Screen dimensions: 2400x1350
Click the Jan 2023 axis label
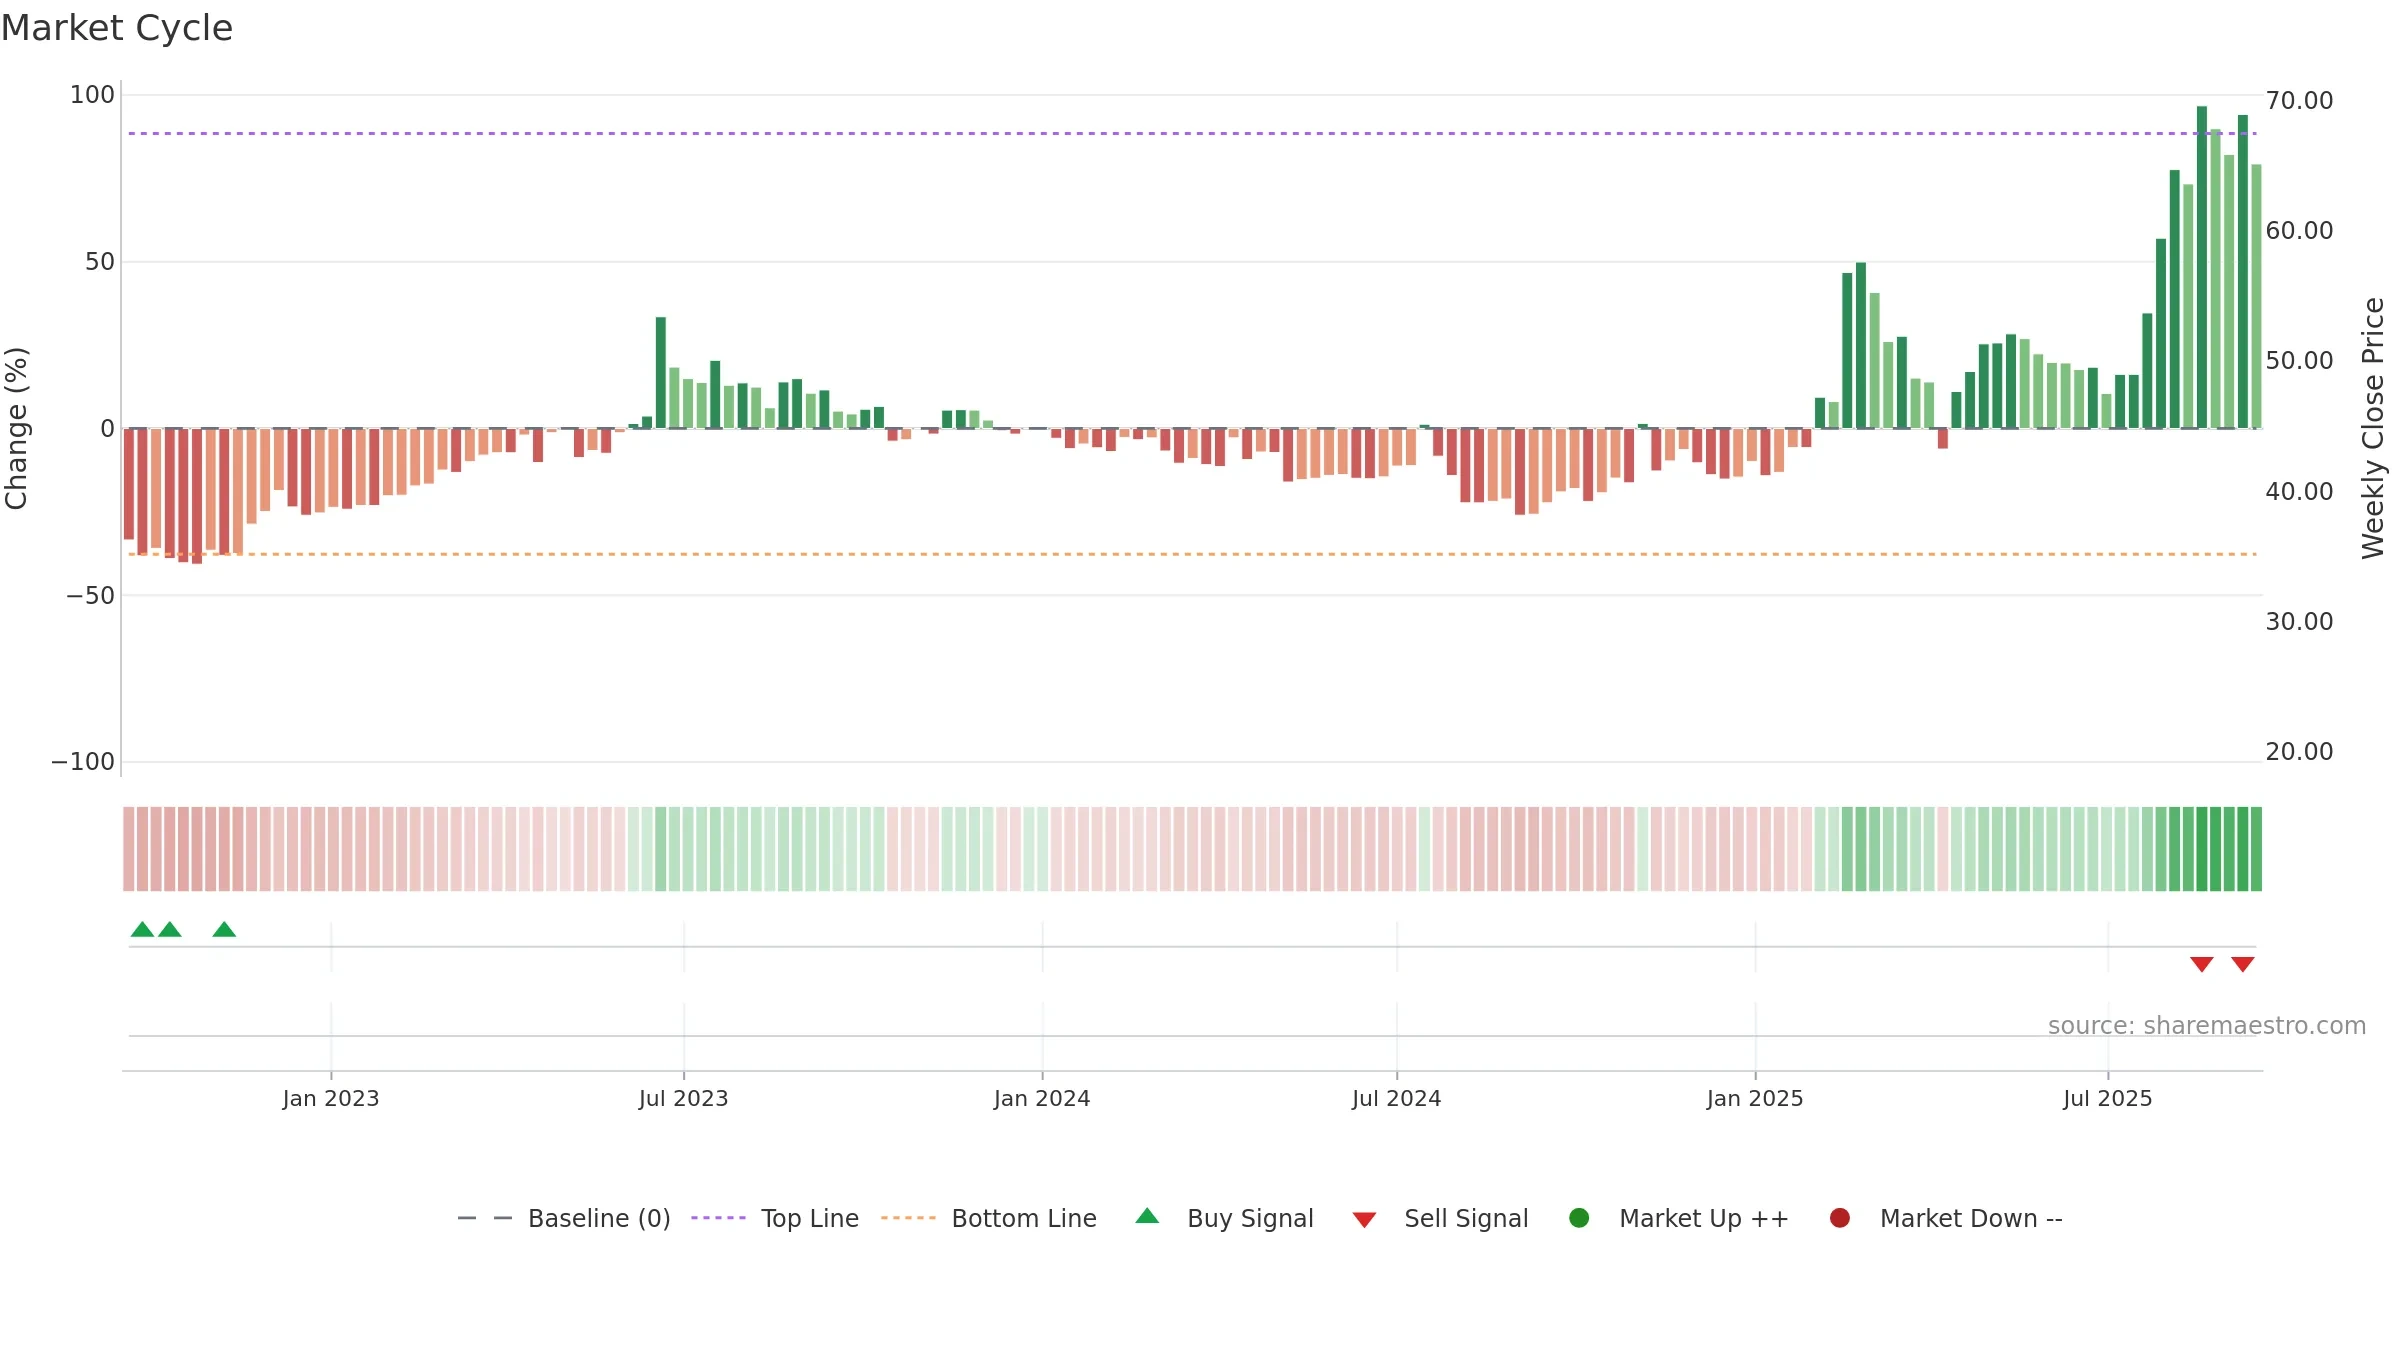(x=331, y=1099)
